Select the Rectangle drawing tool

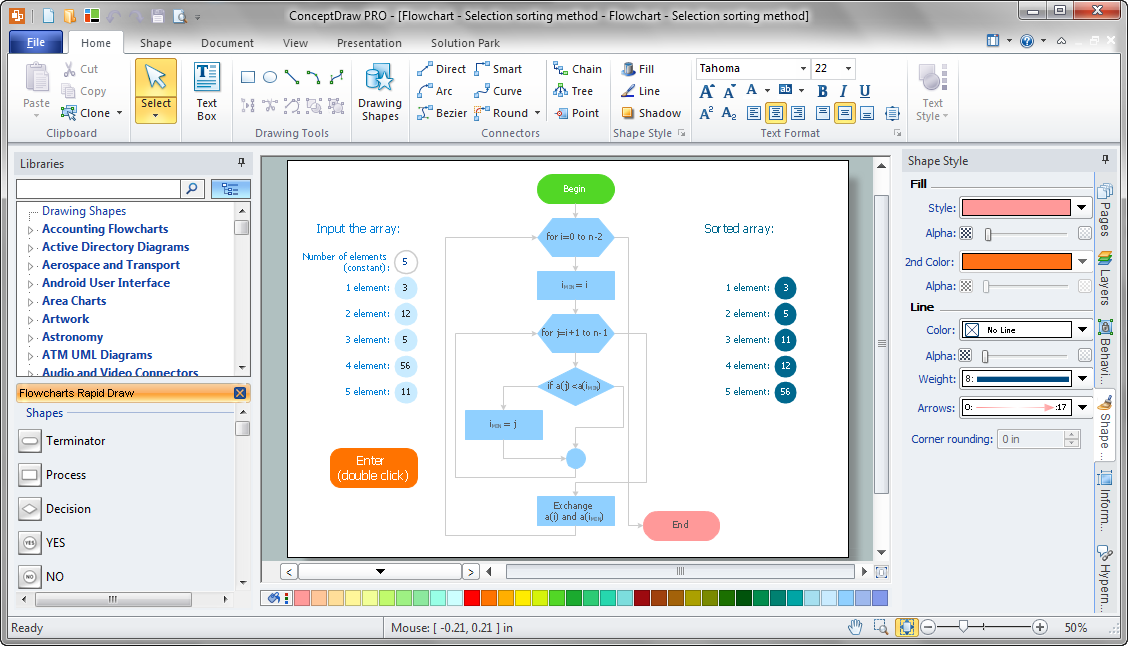tap(248, 78)
